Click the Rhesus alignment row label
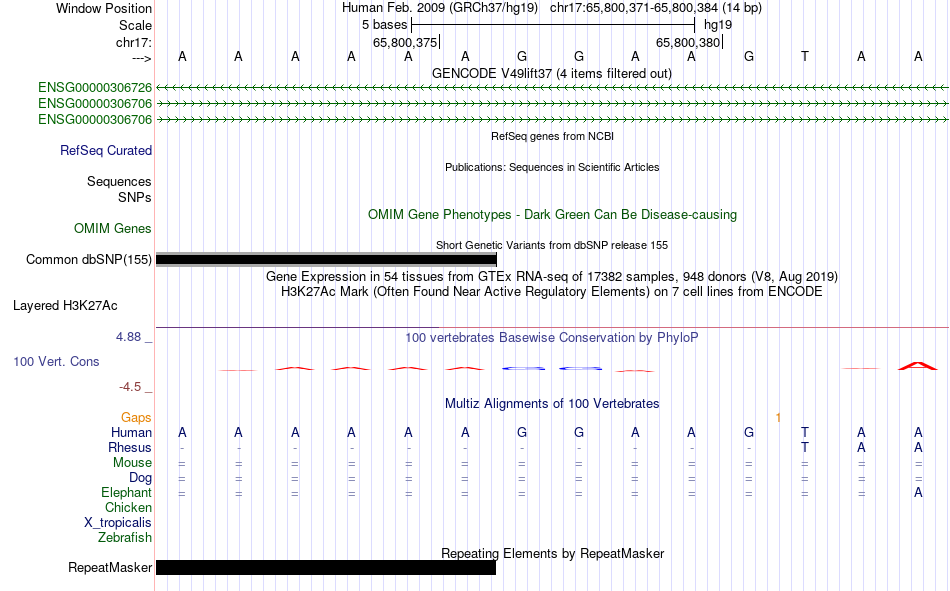This screenshot has height=591, width=950. [130, 447]
